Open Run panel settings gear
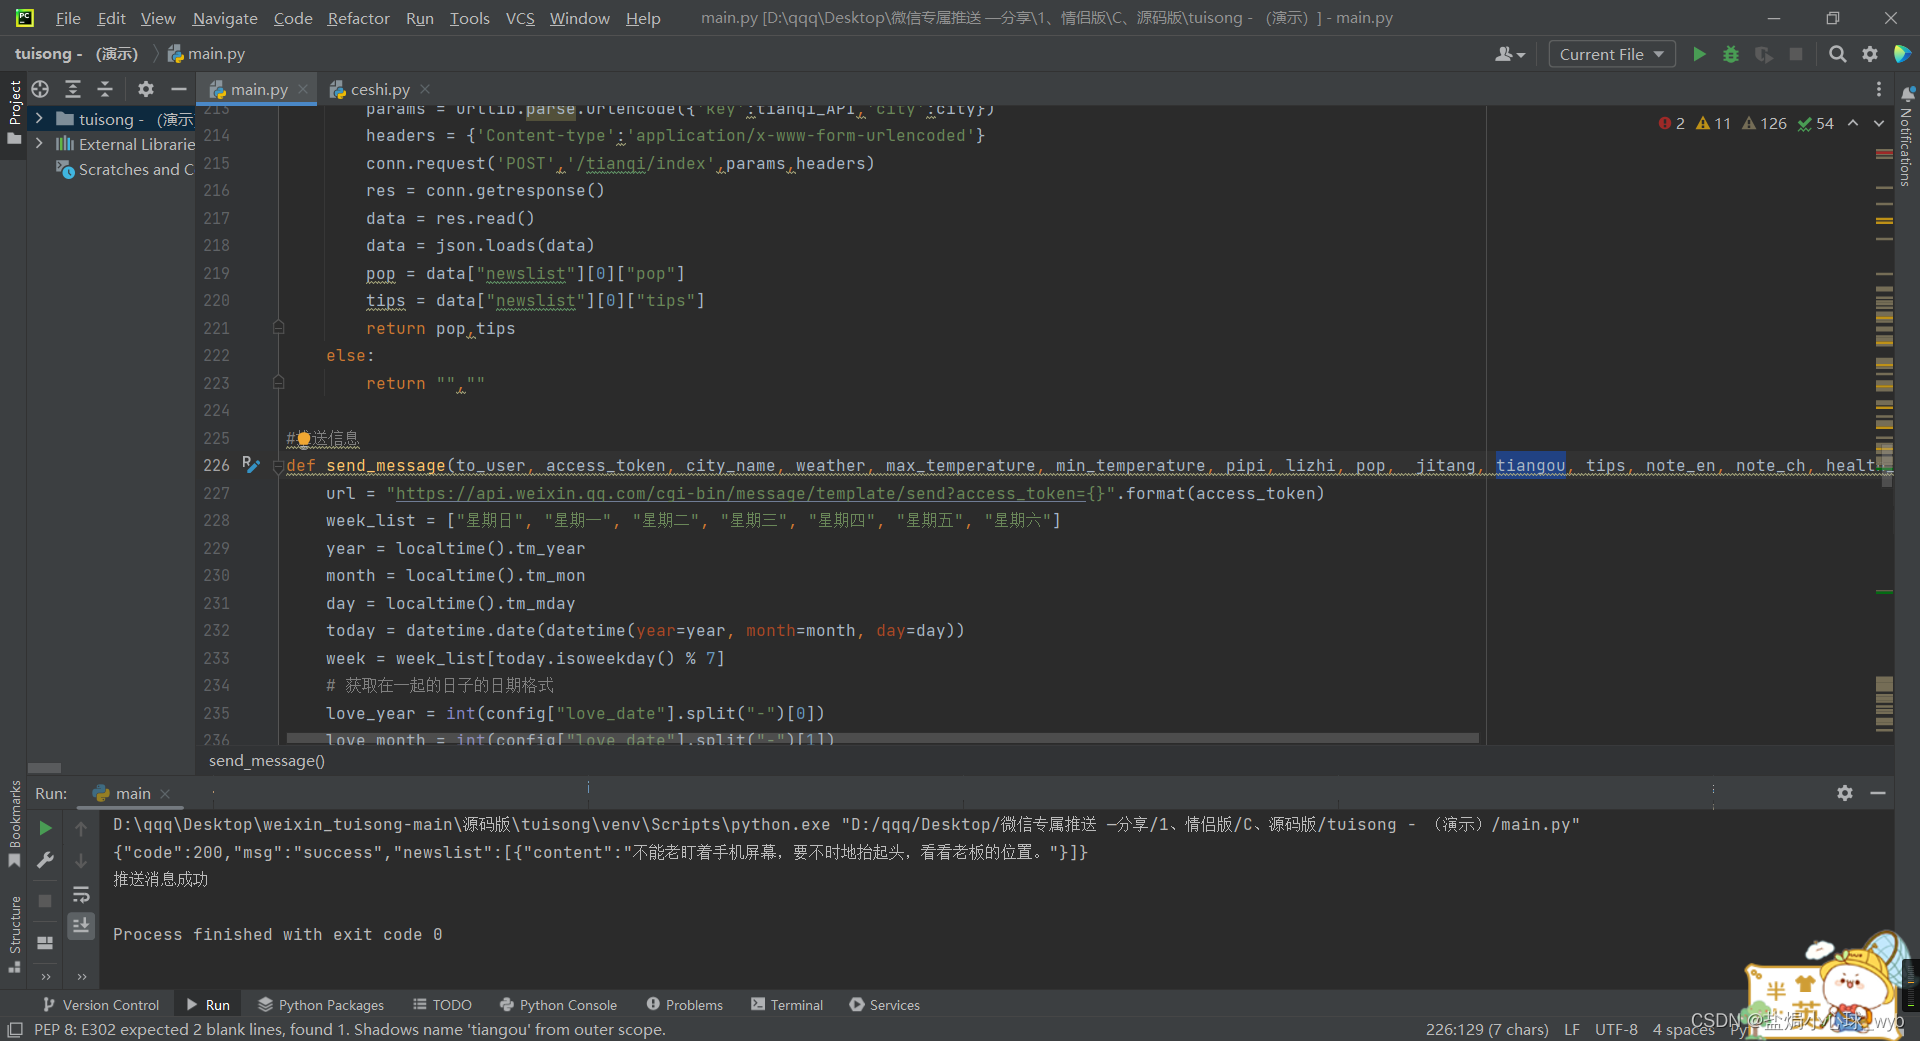The width and height of the screenshot is (1920, 1041). (1845, 793)
